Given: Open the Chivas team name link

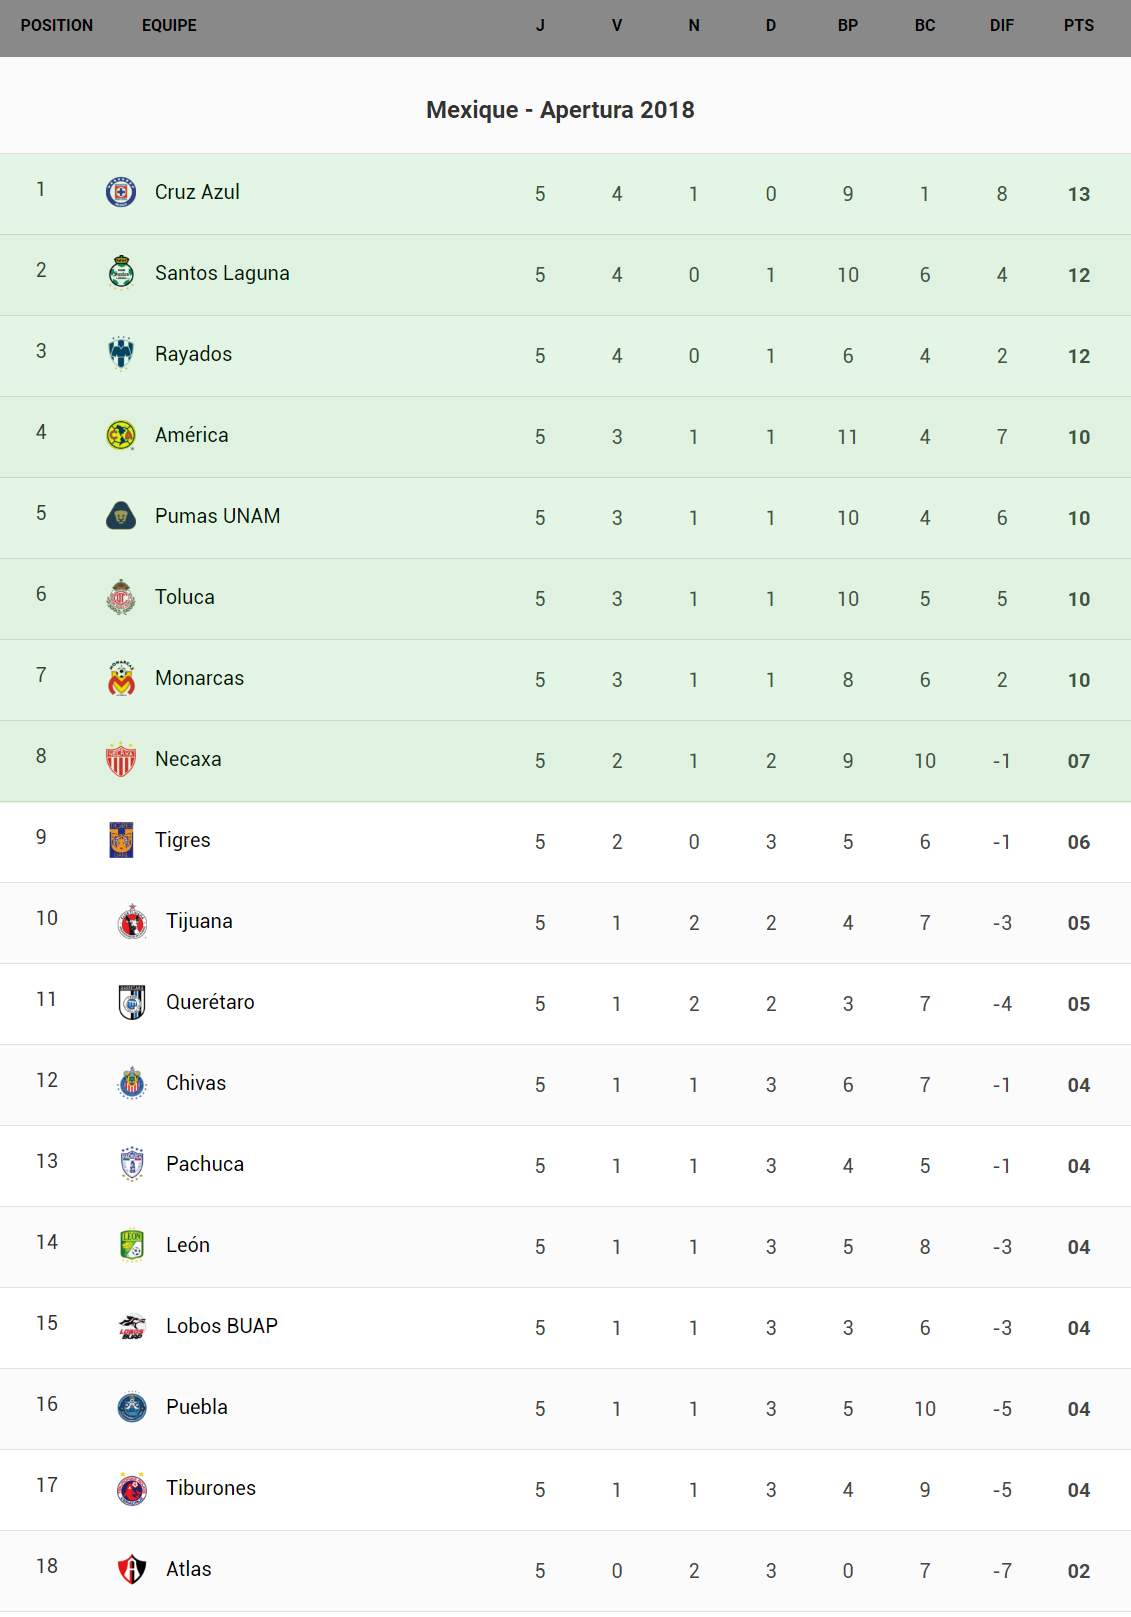Looking at the screenshot, I should coord(196,1083).
